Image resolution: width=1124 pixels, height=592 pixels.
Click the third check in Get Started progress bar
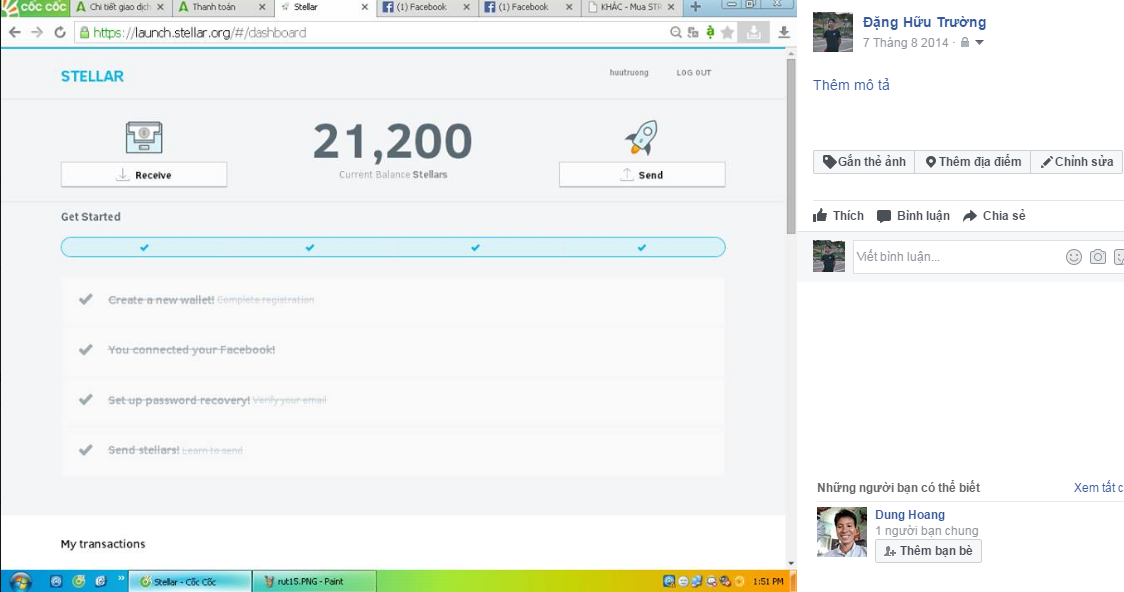(x=475, y=247)
